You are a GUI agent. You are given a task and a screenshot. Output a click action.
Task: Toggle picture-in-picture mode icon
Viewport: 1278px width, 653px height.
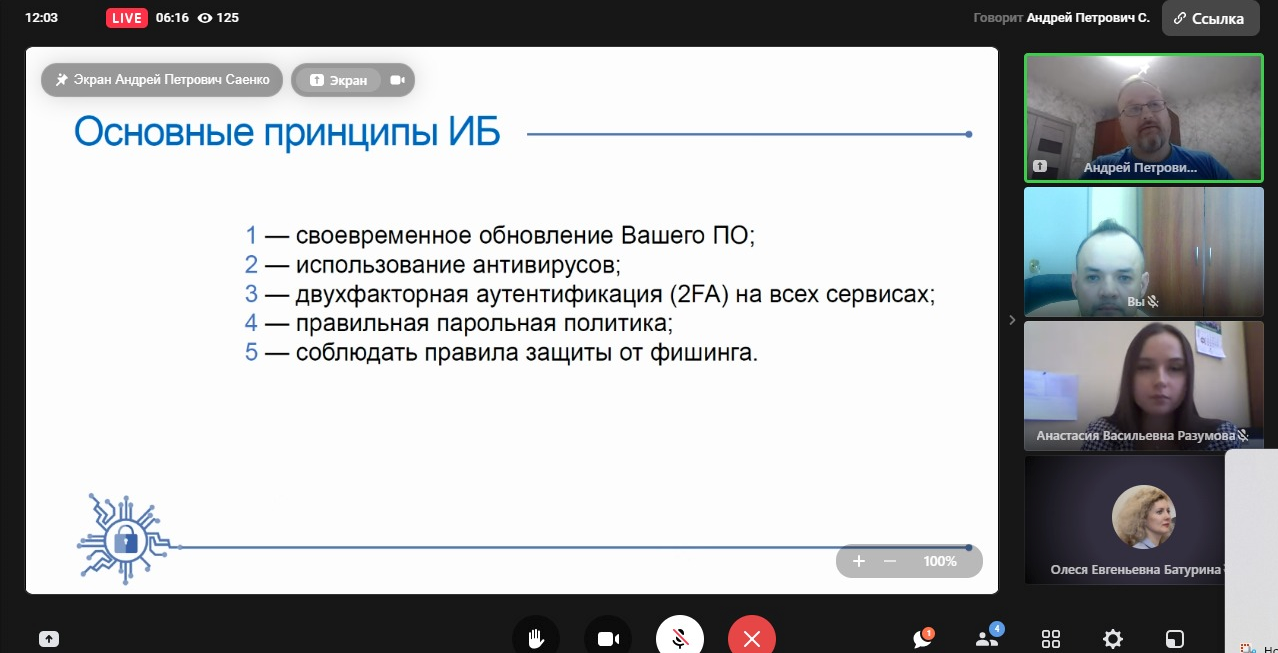[x=1175, y=639]
